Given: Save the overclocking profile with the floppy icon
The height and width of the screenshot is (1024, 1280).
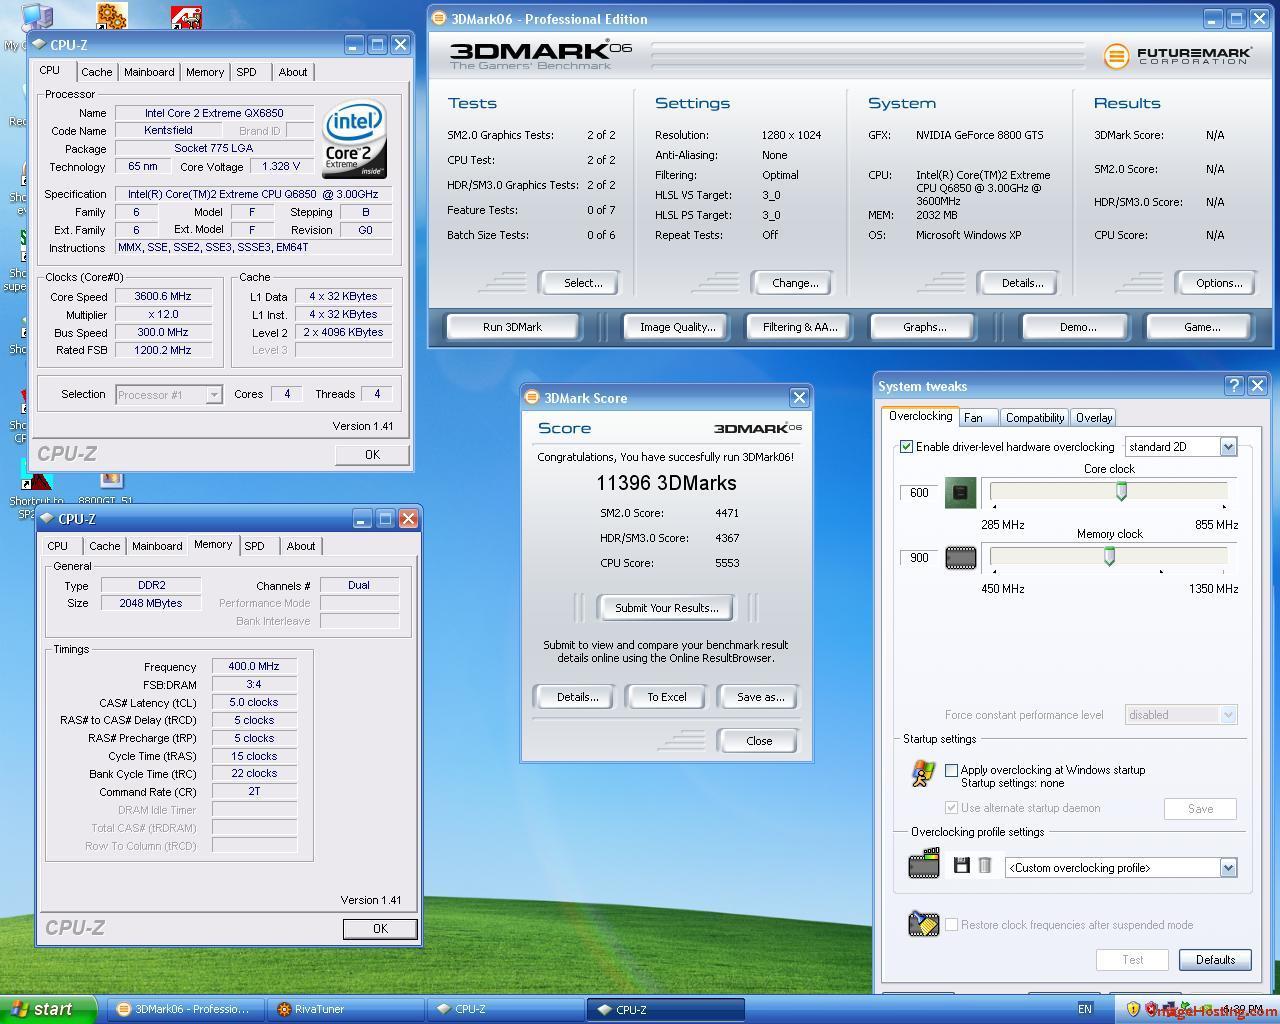Looking at the screenshot, I should pyautogui.click(x=962, y=866).
